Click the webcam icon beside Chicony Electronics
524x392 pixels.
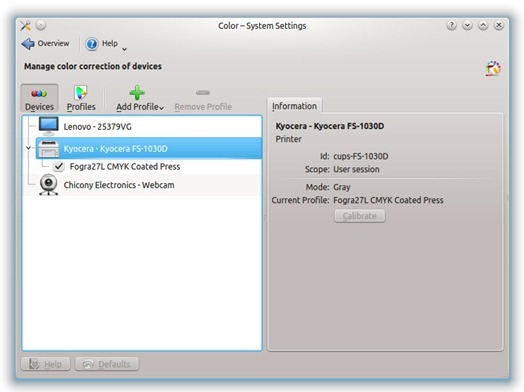[x=49, y=184]
